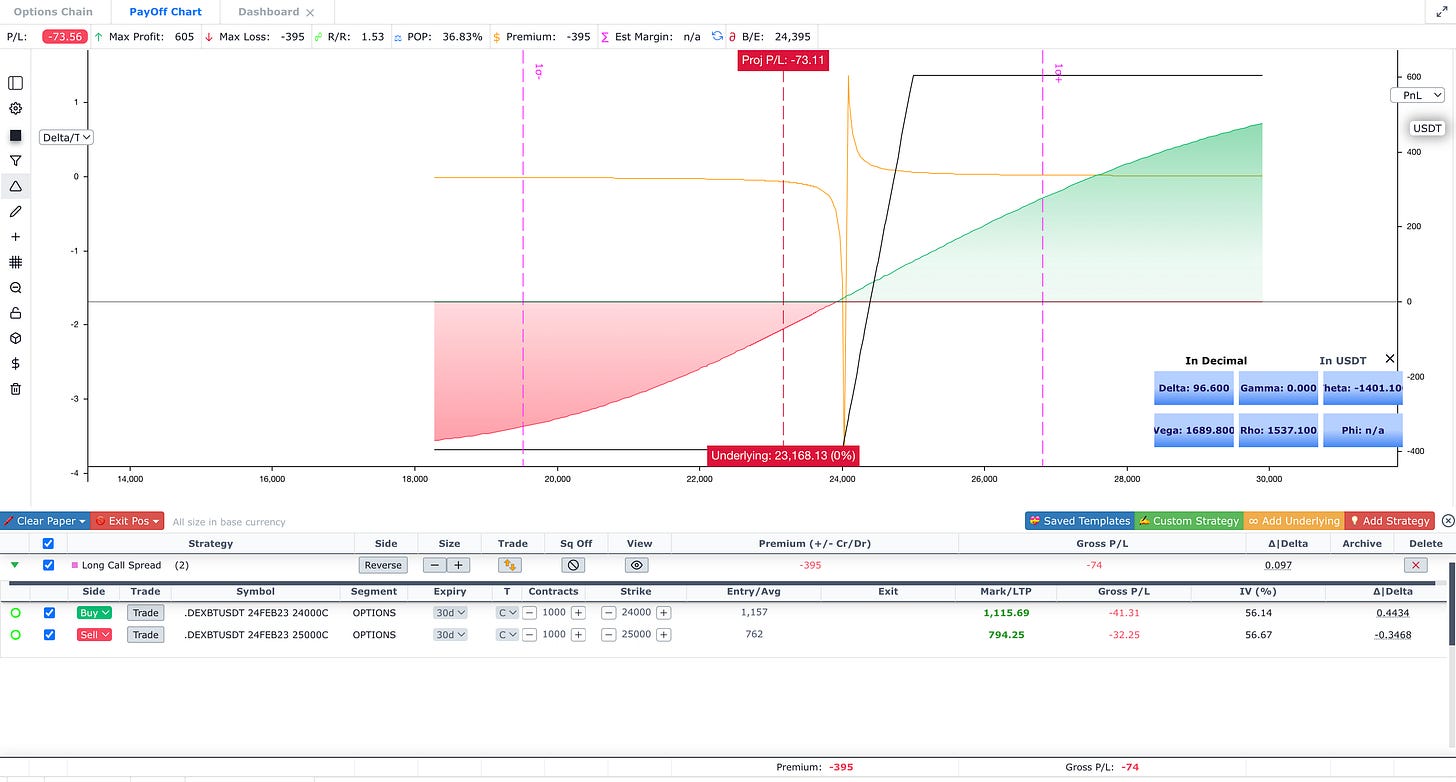Click the Vega: 1689.800 Greek tile

(x=1193, y=430)
